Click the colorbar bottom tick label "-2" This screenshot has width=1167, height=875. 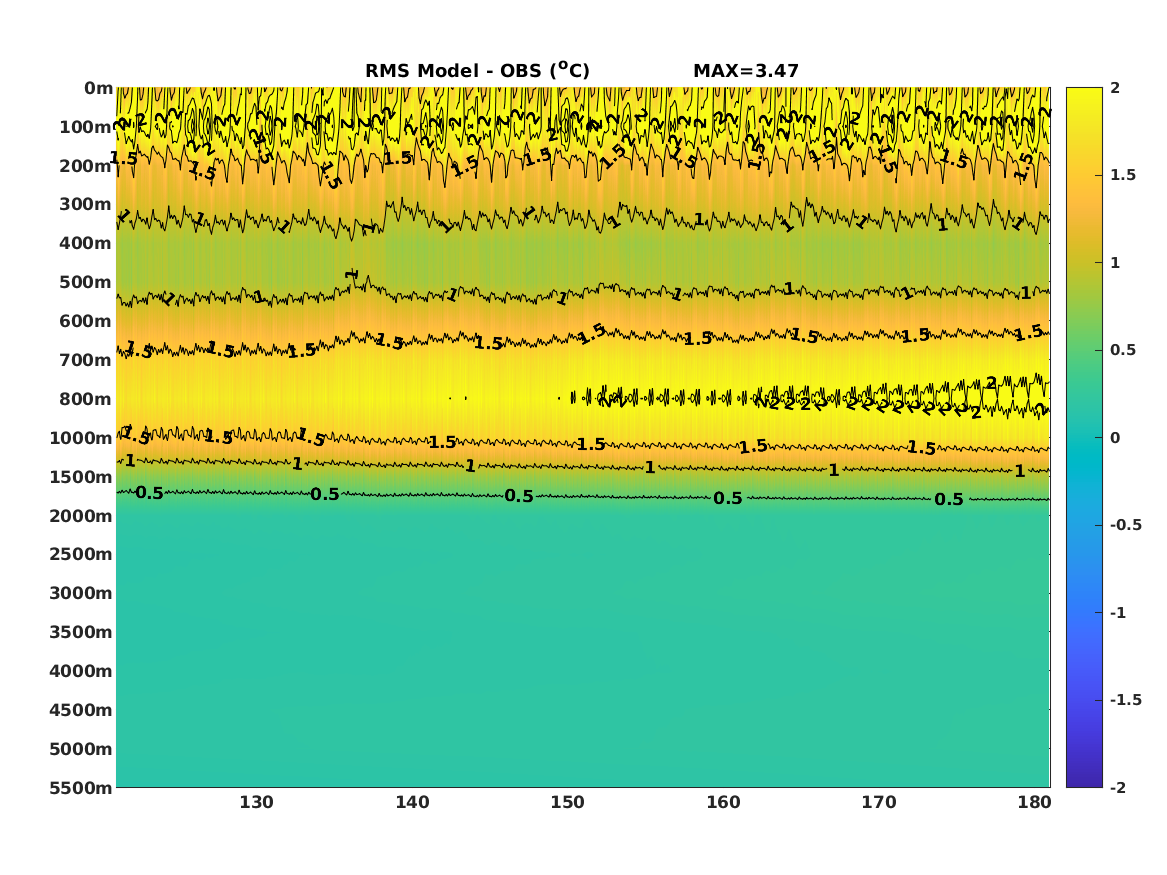coord(1117,788)
